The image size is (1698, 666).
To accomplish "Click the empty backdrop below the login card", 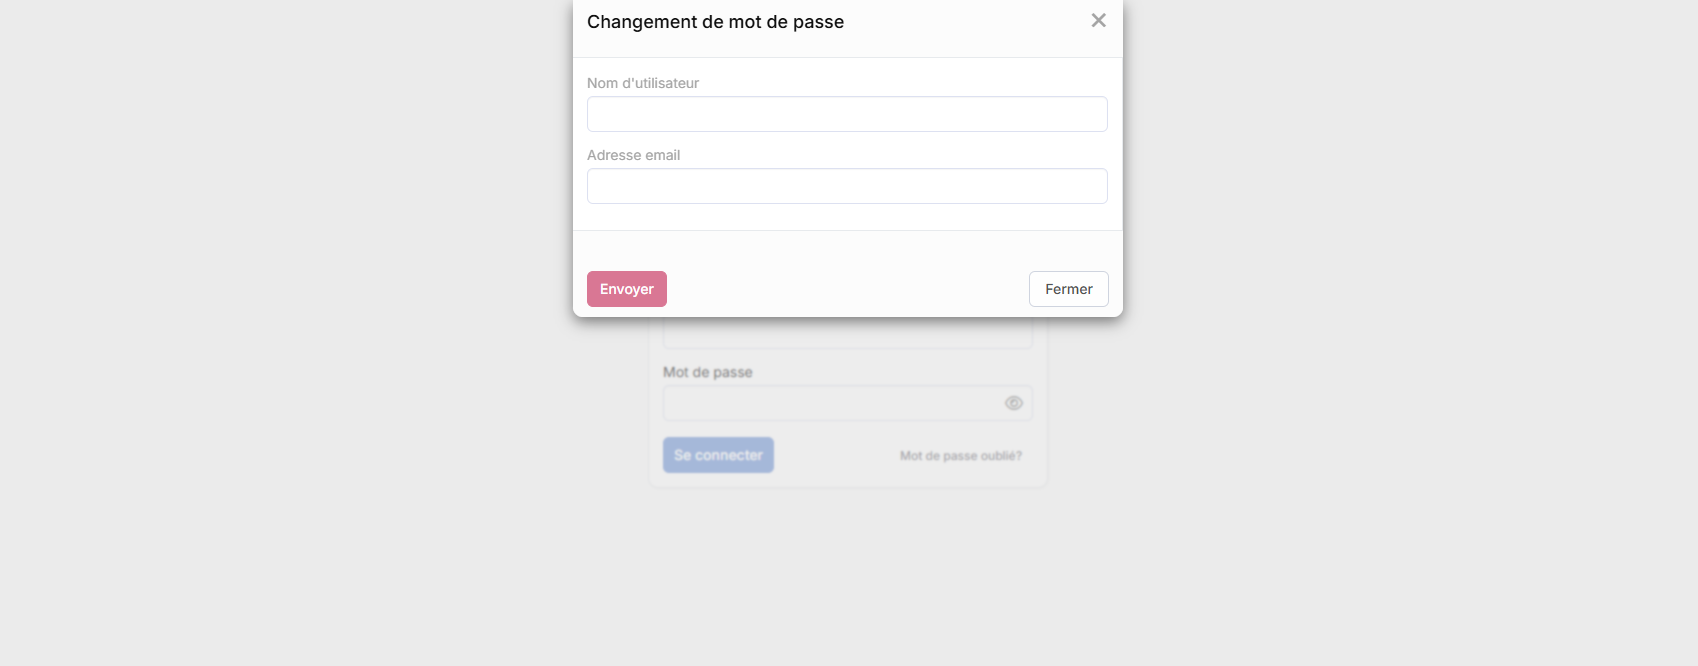I will point(846,580).
